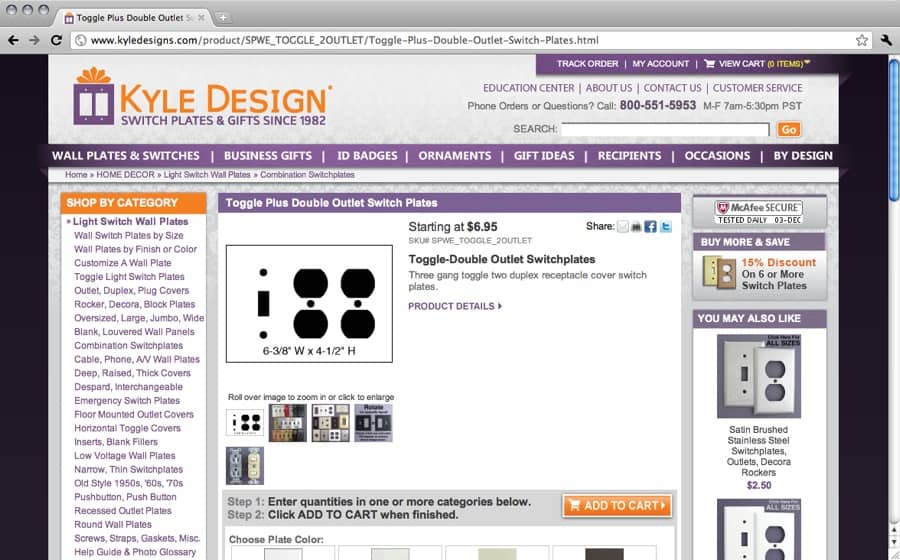Select the second product thumbnail image
Screen dimensions: 900x560
tap(288, 423)
